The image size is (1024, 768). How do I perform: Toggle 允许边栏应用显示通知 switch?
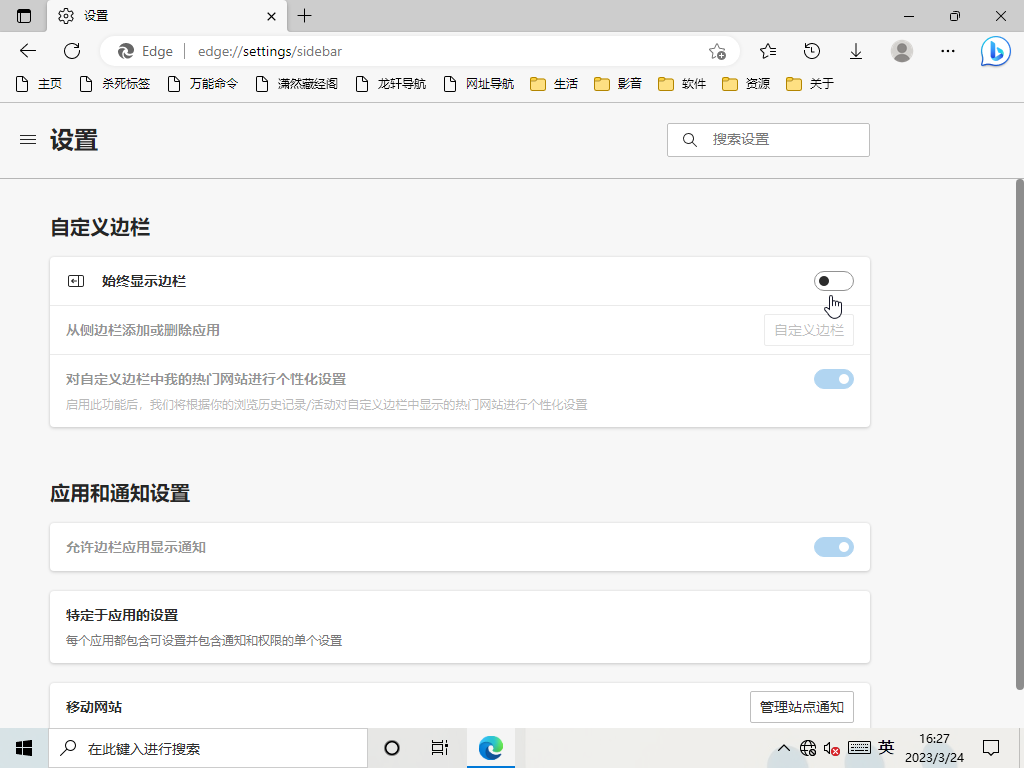tap(833, 547)
